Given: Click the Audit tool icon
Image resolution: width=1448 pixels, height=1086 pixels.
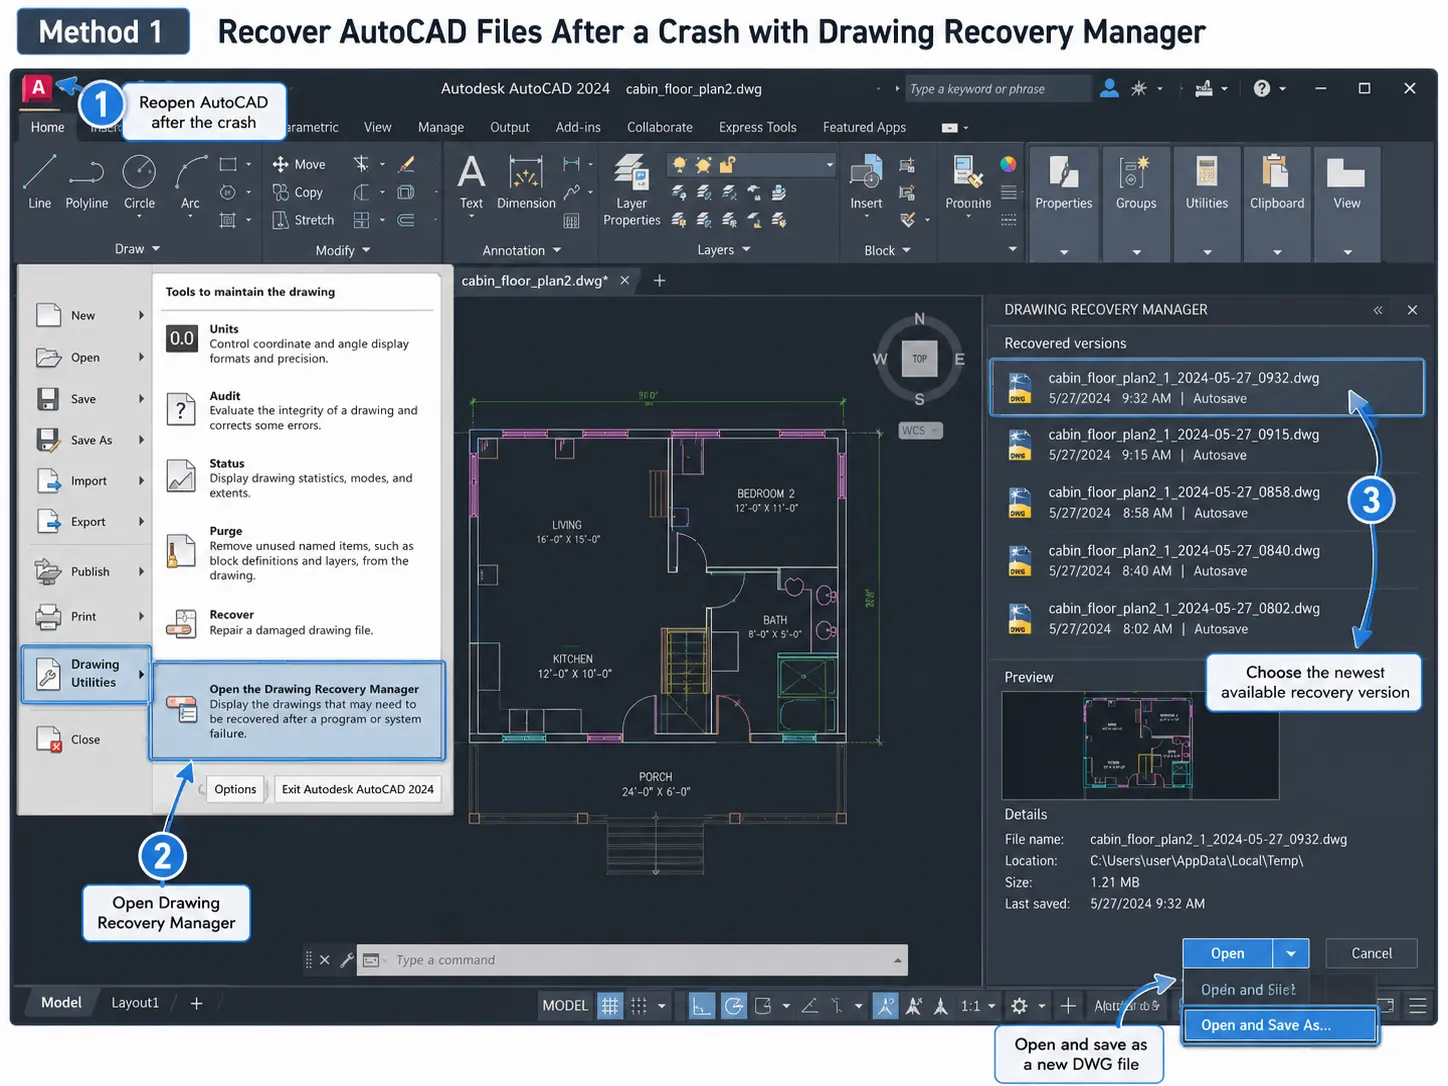Looking at the screenshot, I should [x=181, y=410].
